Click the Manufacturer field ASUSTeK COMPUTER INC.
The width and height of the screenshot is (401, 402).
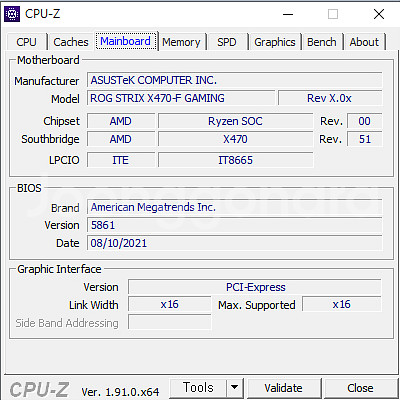(x=235, y=80)
